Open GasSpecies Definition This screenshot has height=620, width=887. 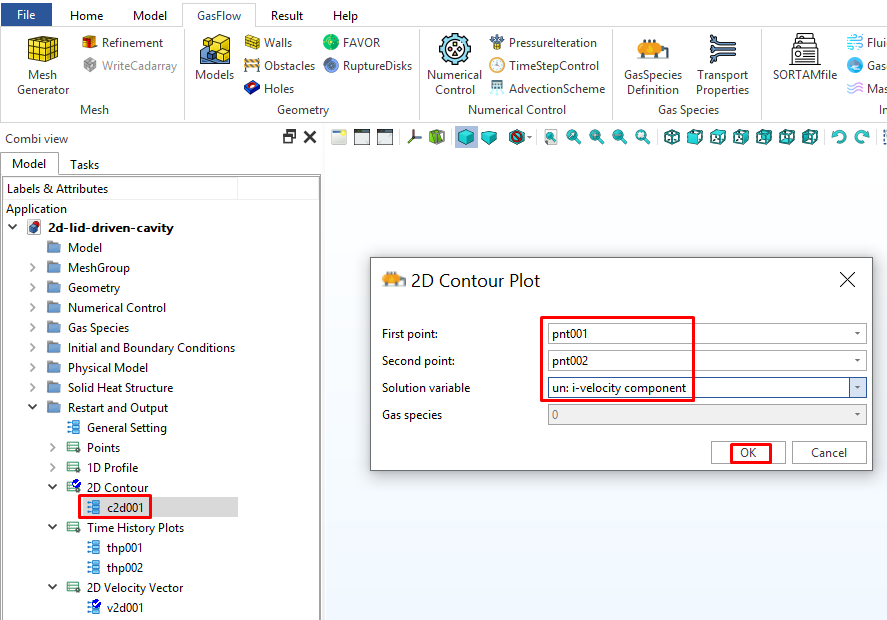[652, 64]
